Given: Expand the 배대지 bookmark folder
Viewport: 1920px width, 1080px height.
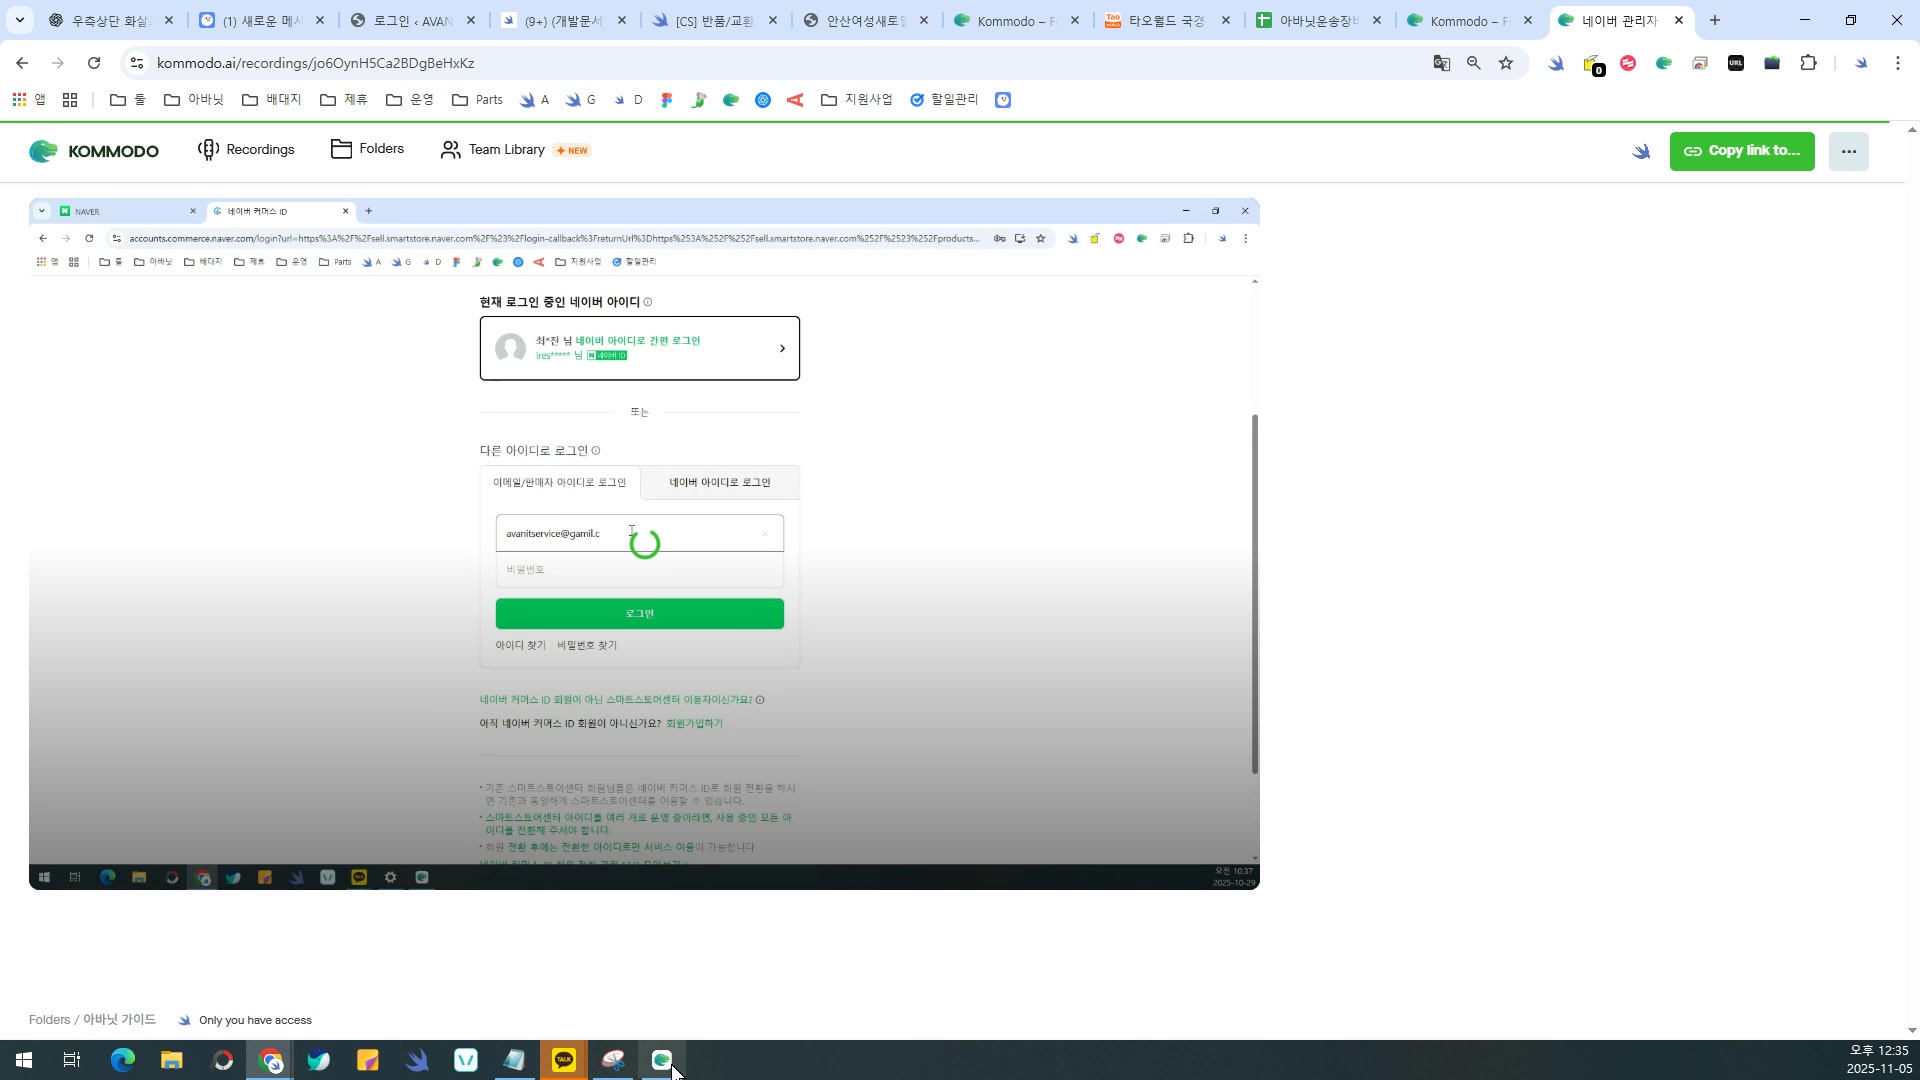Looking at the screenshot, I should [272, 100].
